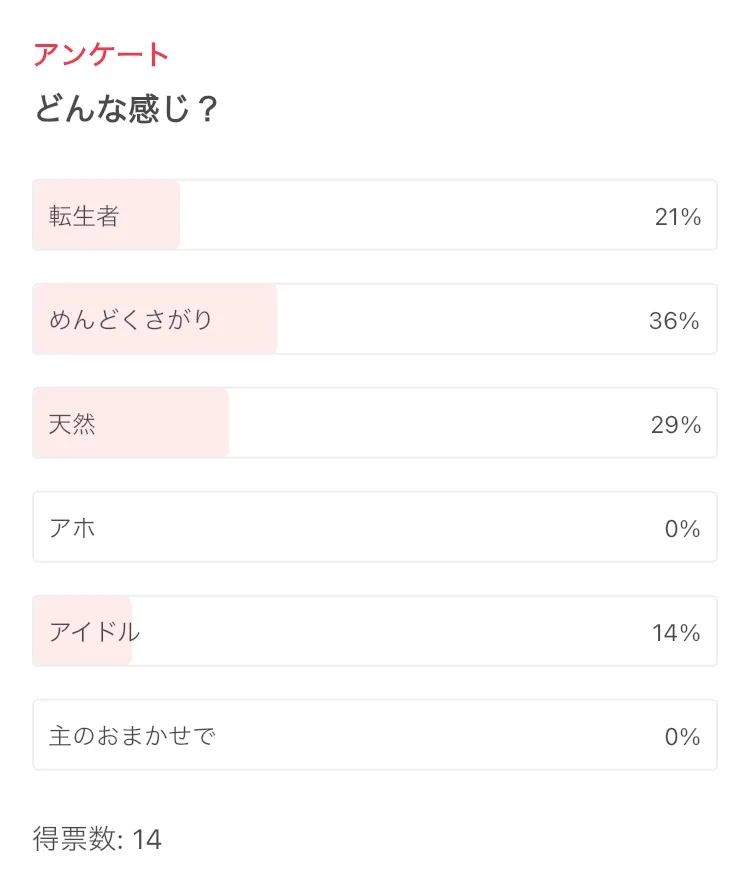The height and width of the screenshot is (886, 750).
Task: Click the 得票数: 14 vote count text
Action: point(97,839)
